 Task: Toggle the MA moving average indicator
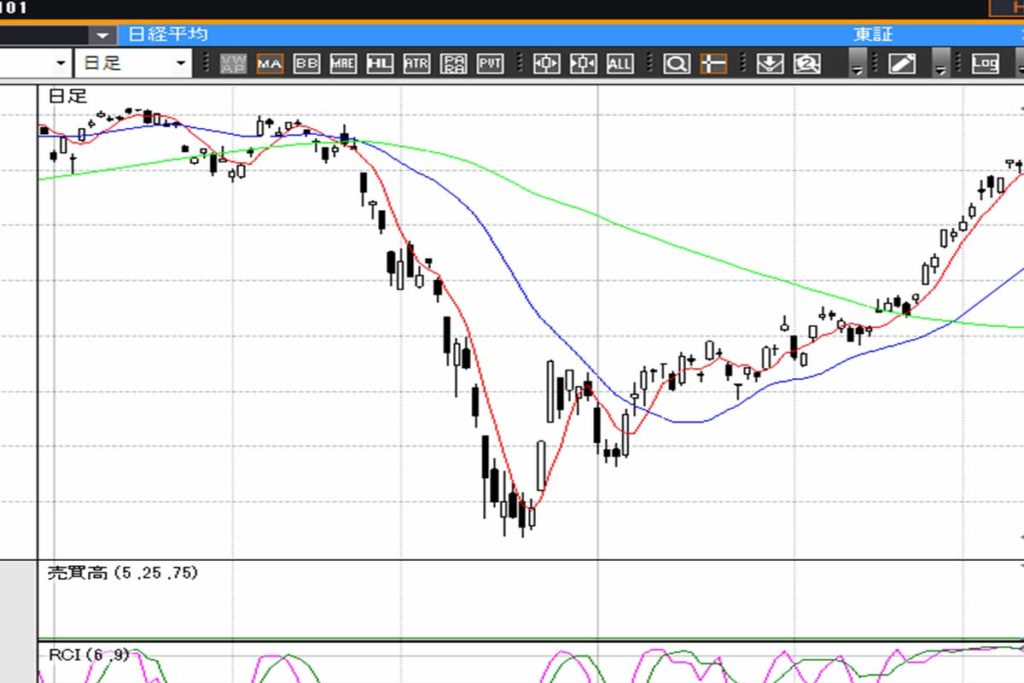point(270,64)
